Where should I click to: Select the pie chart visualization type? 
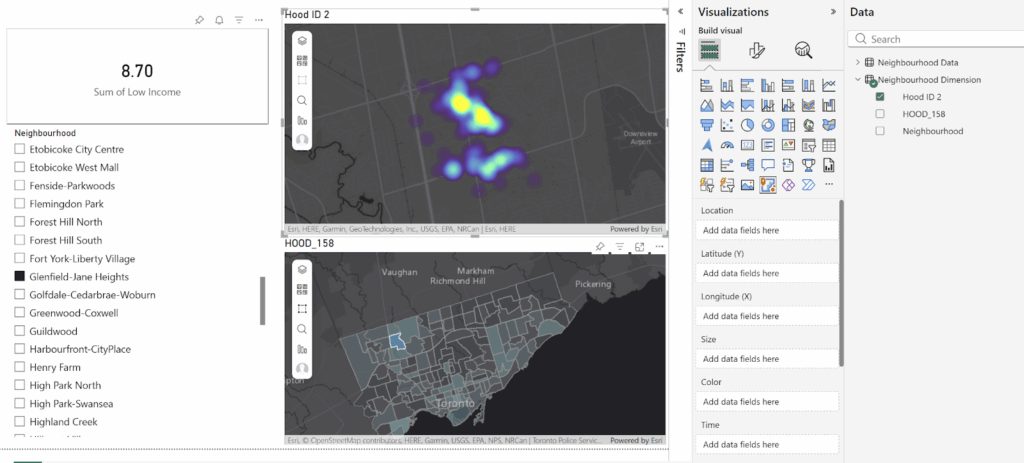tap(747, 125)
